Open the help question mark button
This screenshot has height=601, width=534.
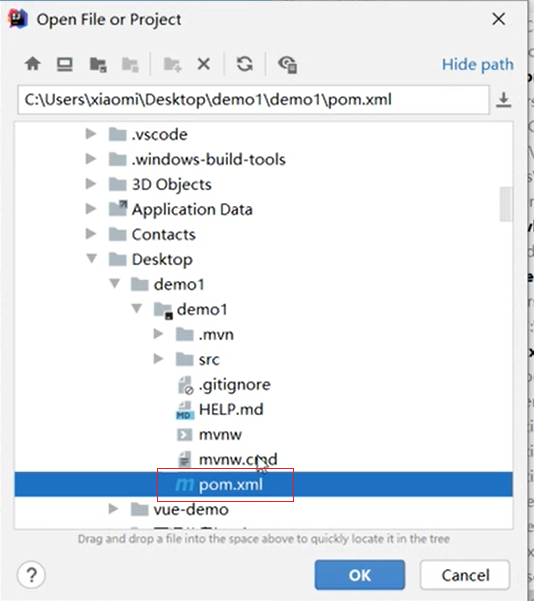tap(31, 575)
